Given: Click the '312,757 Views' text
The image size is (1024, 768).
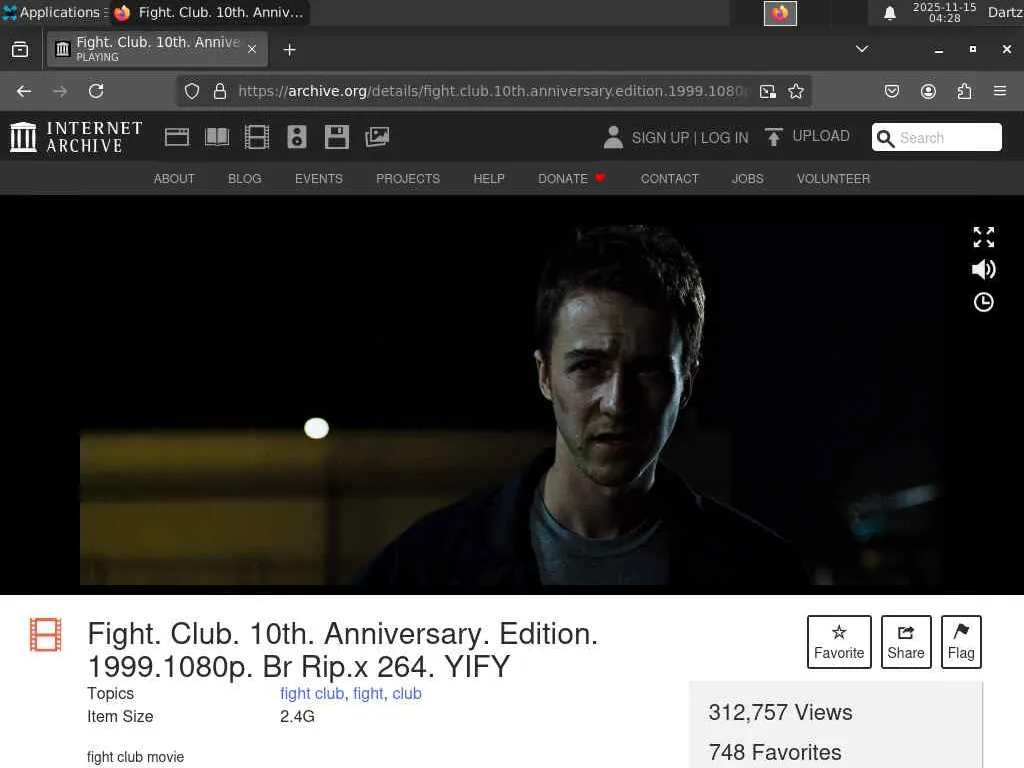Looking at the screenshot, I should click(780, 712).
